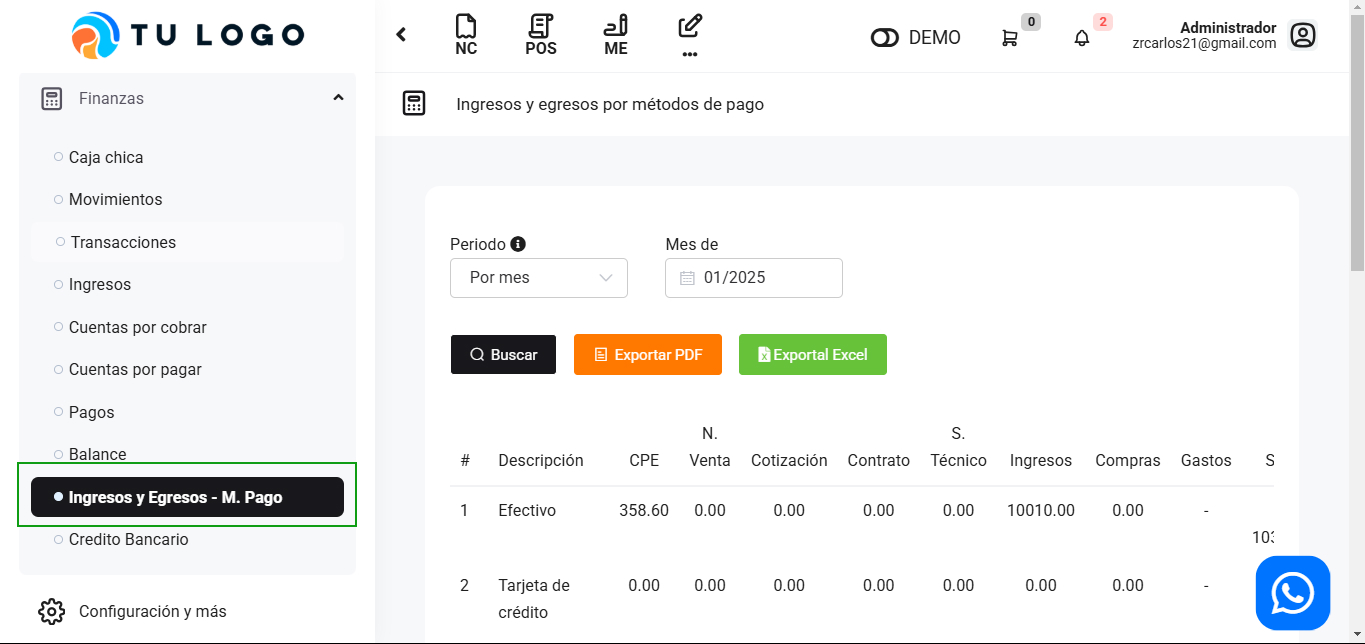Open the user profile avatar icon

(1302, 36)
